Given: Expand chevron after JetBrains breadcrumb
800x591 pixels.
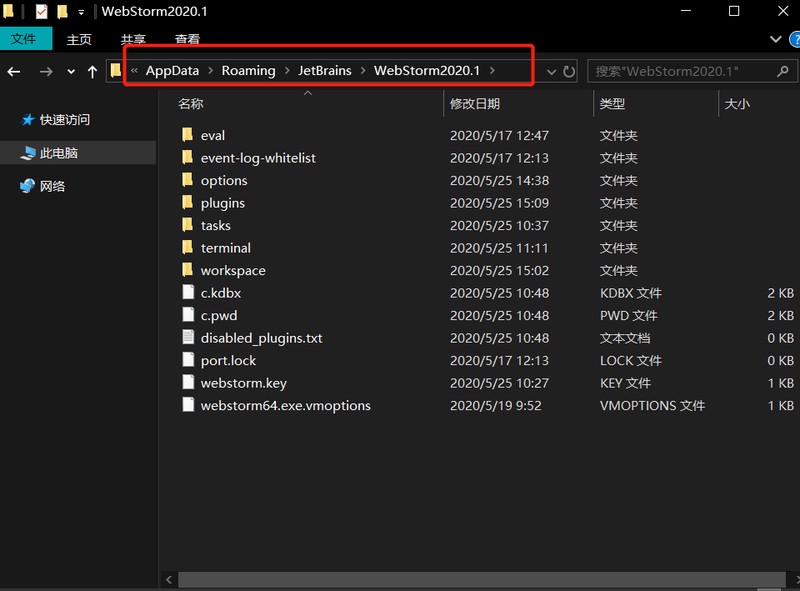Looking at the screenshot, I should [x=363, y=70].
